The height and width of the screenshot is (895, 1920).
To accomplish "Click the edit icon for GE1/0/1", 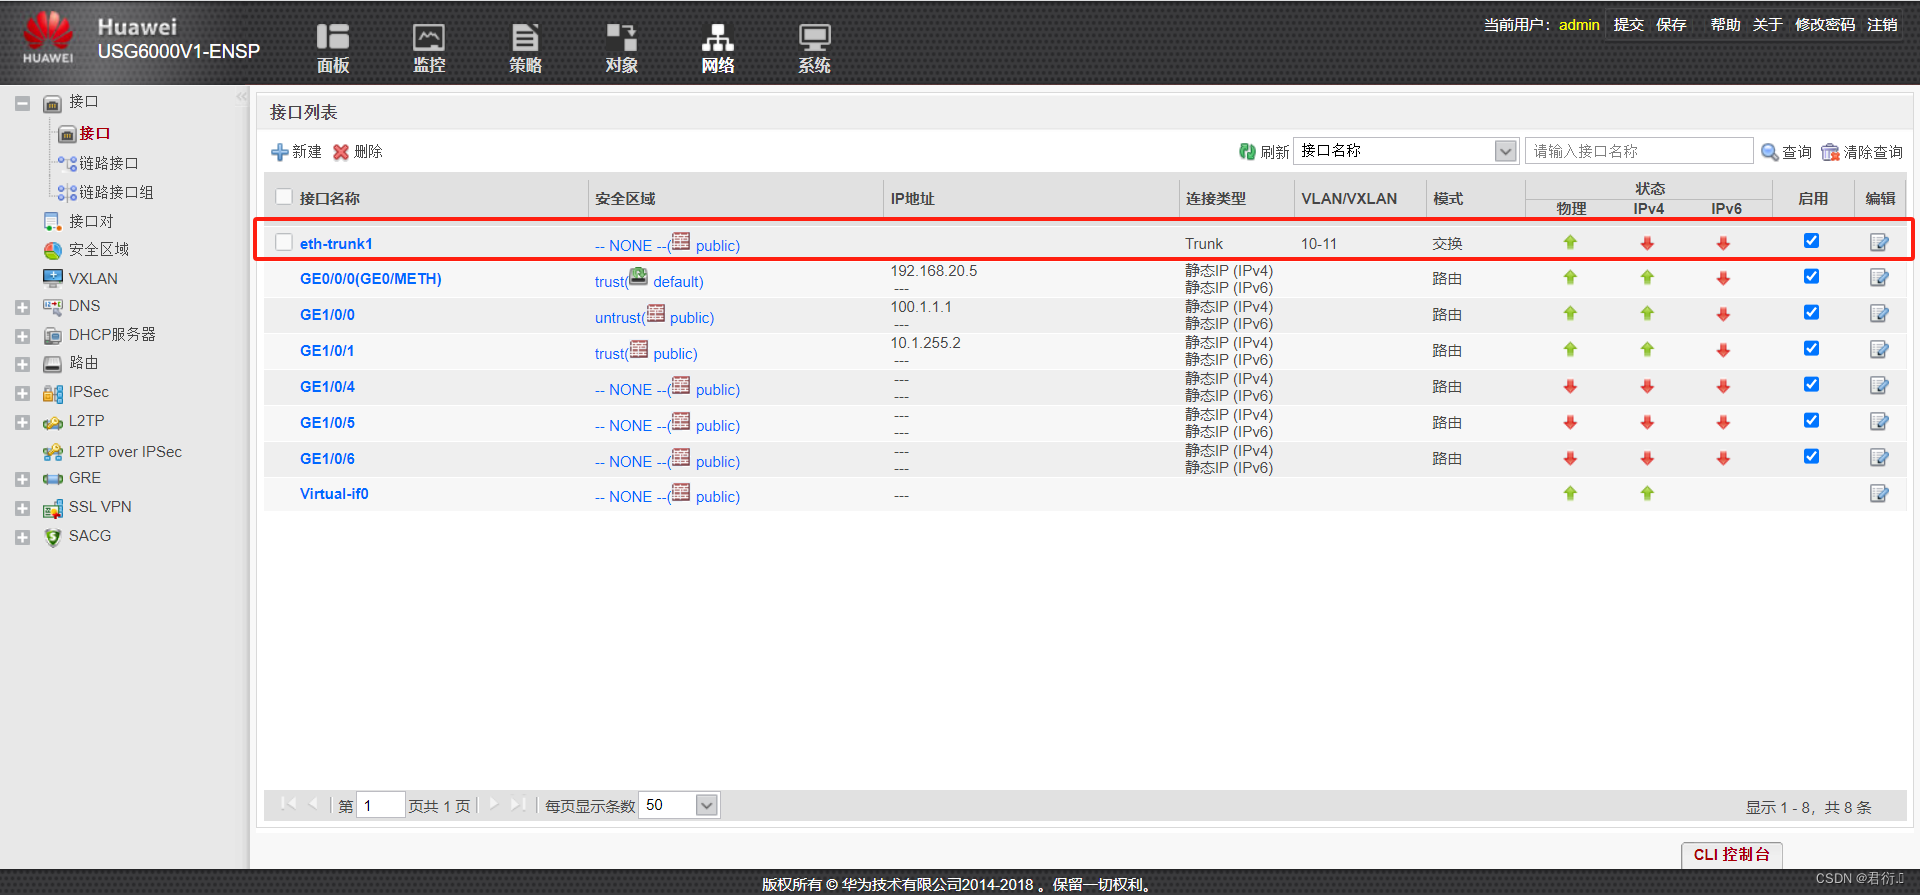I will coord(1879,350).
